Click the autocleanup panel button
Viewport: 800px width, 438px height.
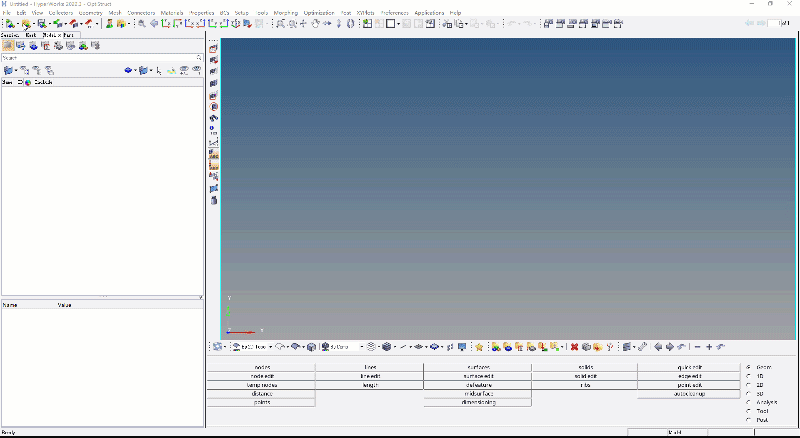[x=689, y=394]
